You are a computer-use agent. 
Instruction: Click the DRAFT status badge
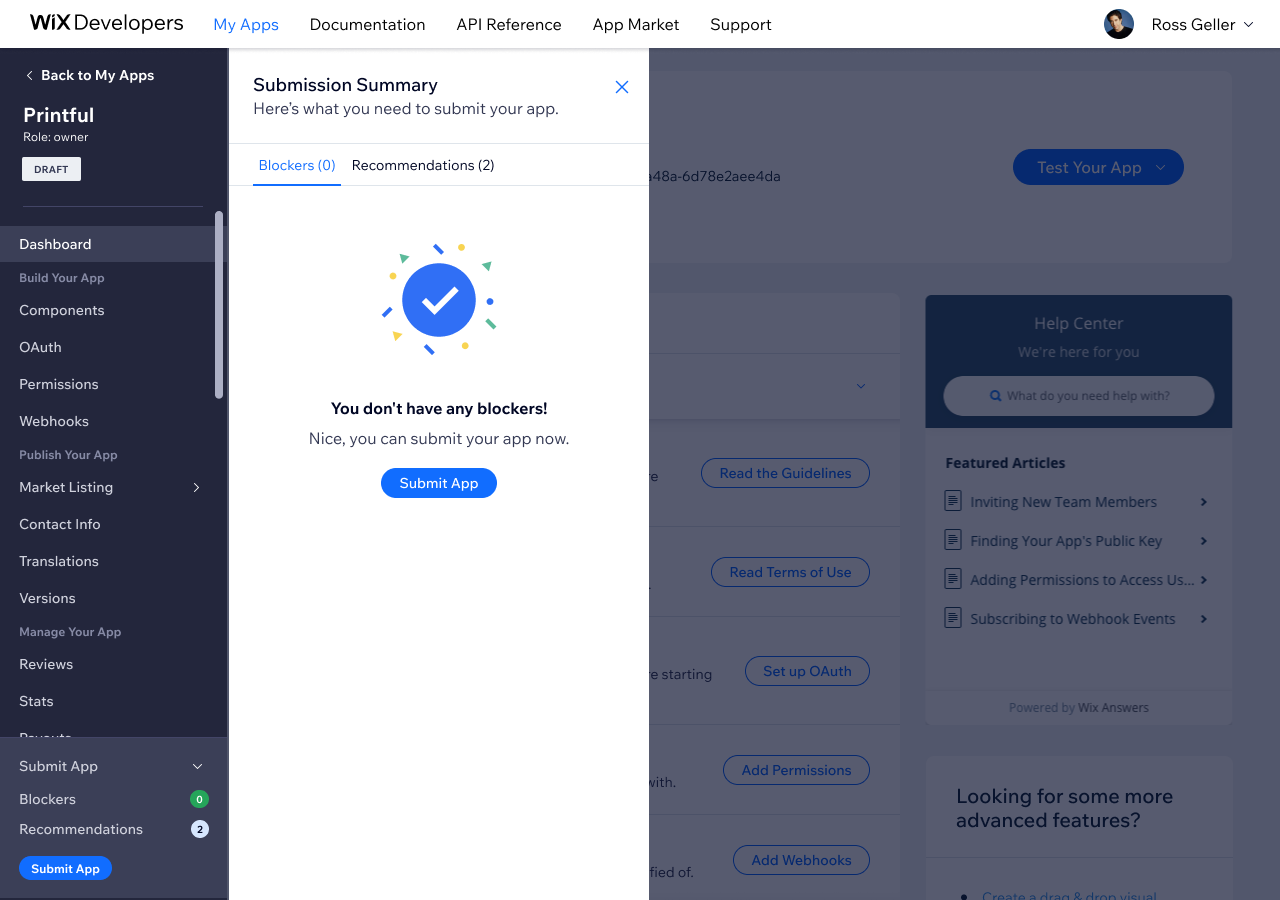coord(51,169)
